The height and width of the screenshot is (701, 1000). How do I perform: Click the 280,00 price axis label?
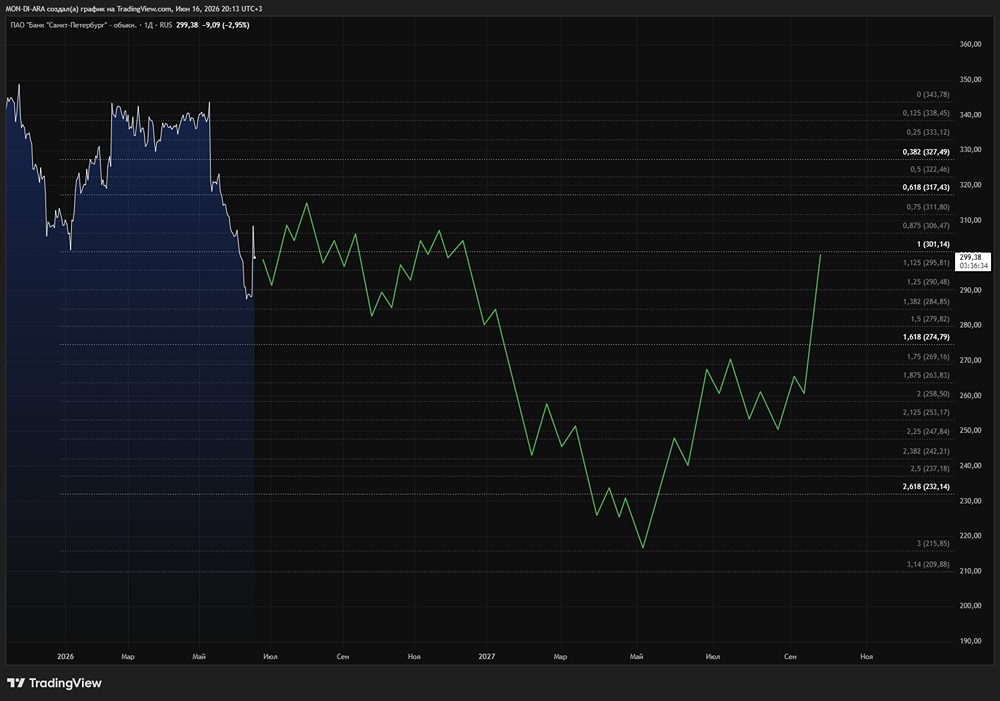pyautogui.click(x=970, y=325)
